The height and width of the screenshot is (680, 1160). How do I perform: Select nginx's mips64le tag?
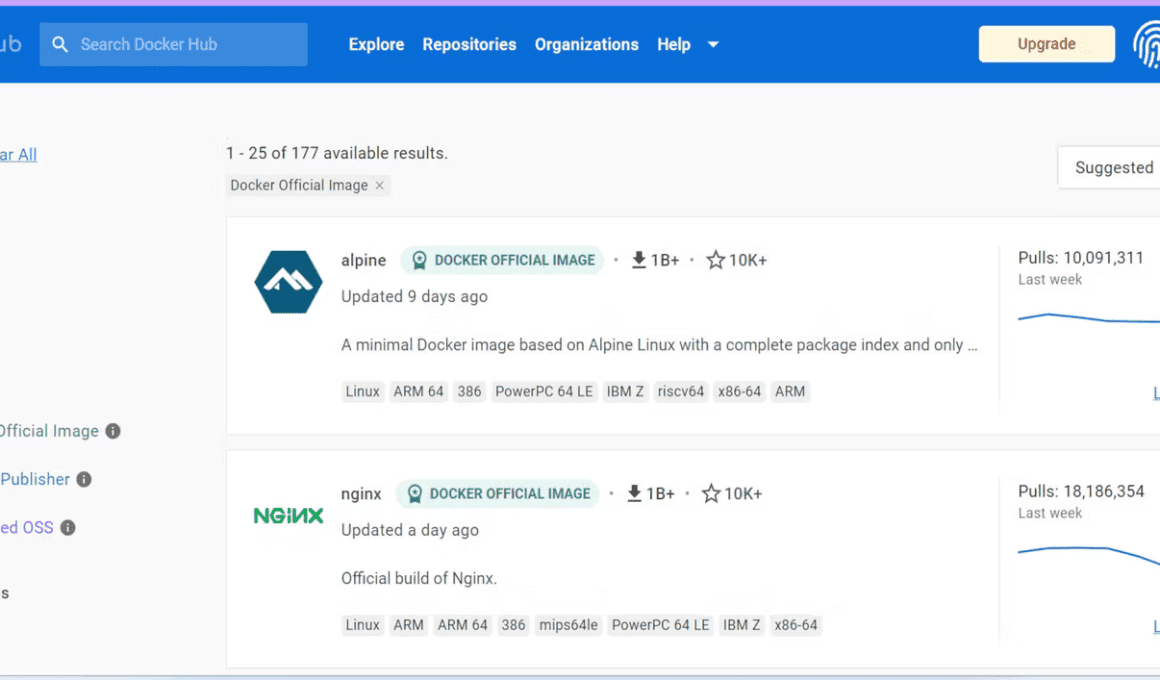[568, 625]
